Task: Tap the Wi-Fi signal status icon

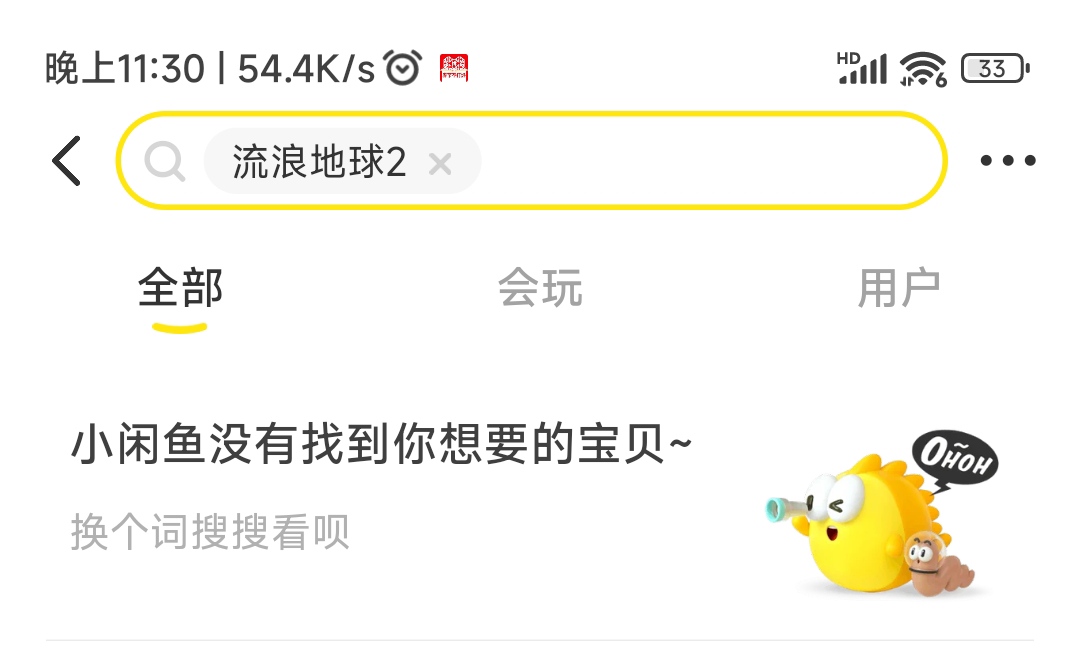Action: click(x=923, y=69)
